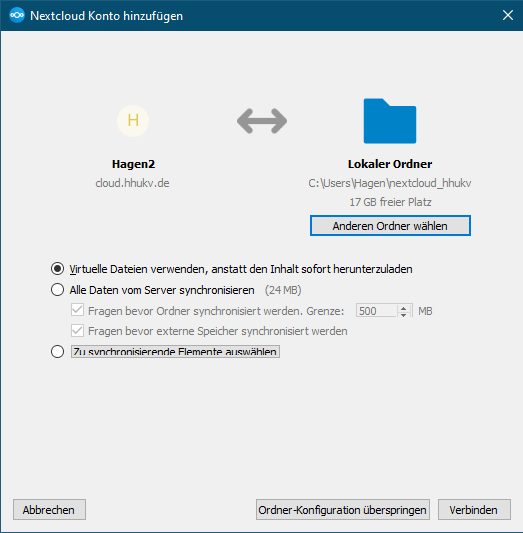Click Ordner-Konfiguration überspringen button

click(x=343, y=510)
